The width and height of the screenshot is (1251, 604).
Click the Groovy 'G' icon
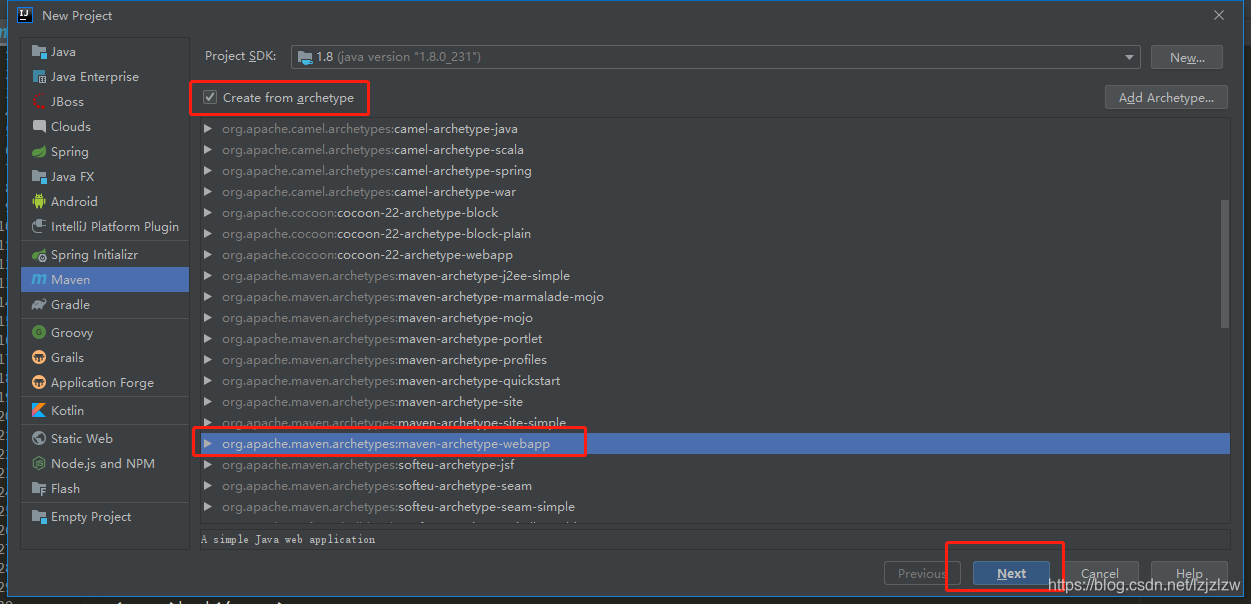[39, 333]
